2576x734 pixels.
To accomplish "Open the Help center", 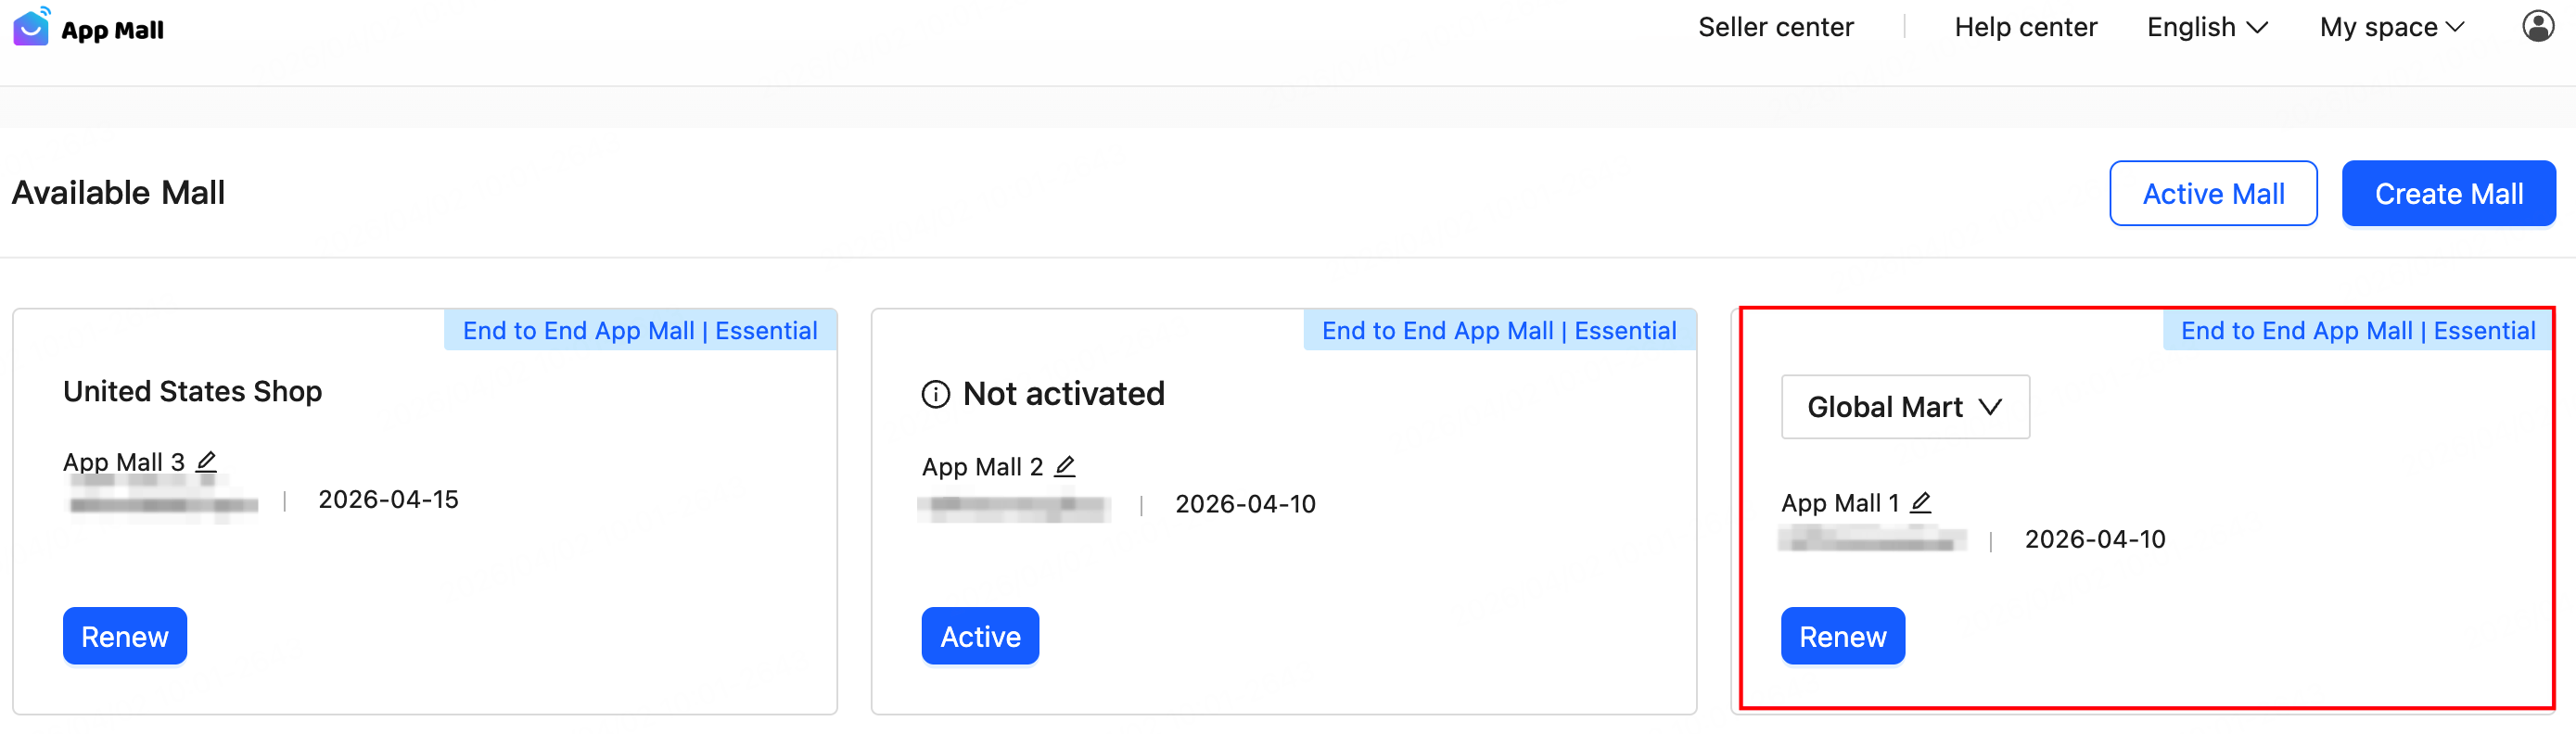I will 2025,28.
